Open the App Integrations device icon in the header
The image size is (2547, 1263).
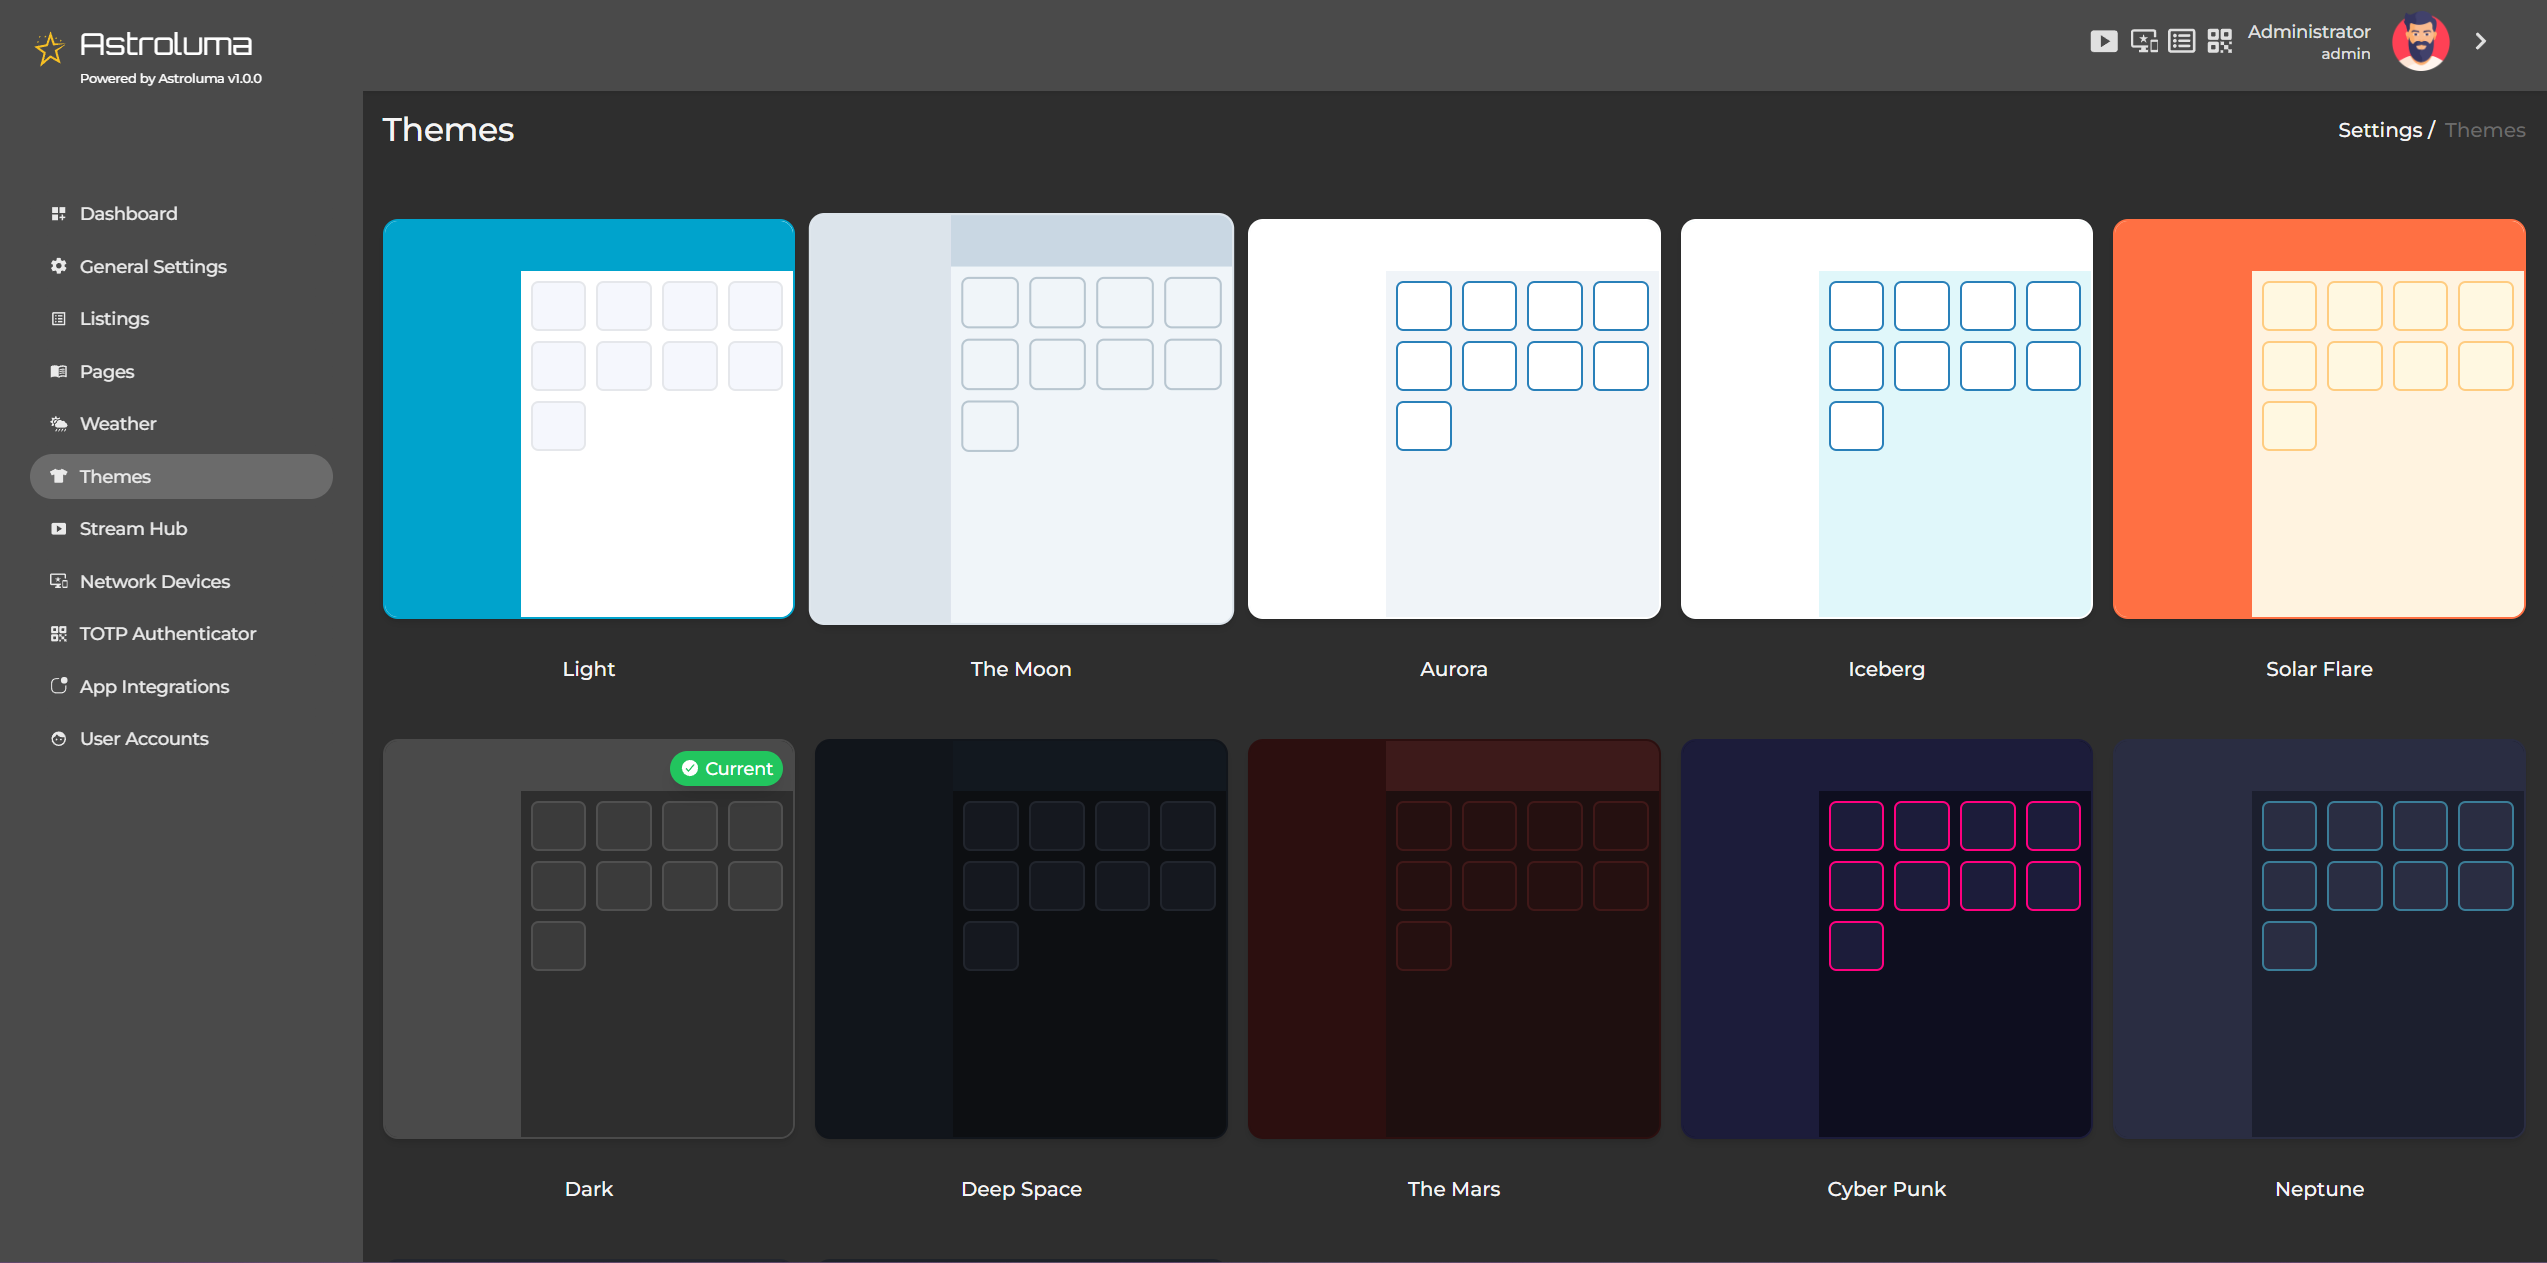tap(2143, 40)
